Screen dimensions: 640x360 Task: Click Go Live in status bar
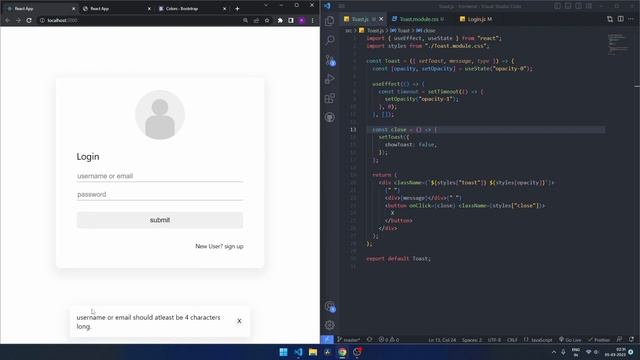click(x=570, y=340)
